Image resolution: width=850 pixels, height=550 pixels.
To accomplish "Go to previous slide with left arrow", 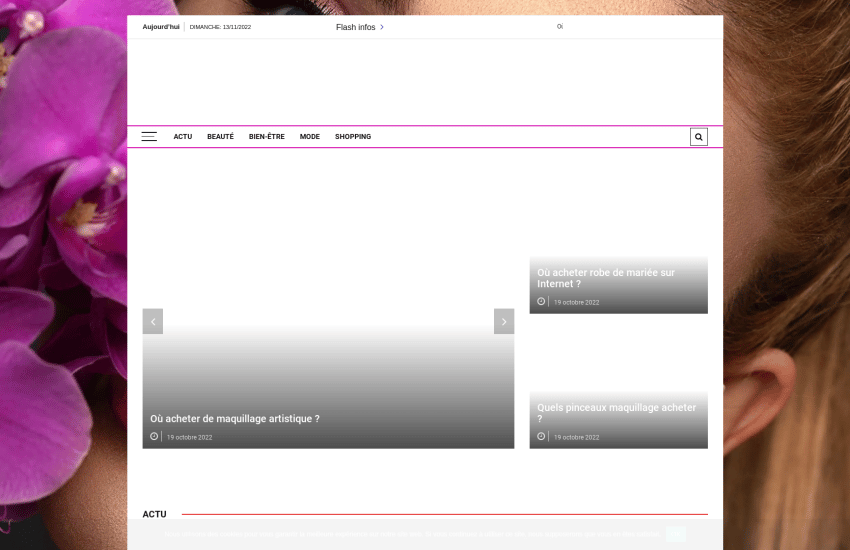I will click(x=153, y=321).
